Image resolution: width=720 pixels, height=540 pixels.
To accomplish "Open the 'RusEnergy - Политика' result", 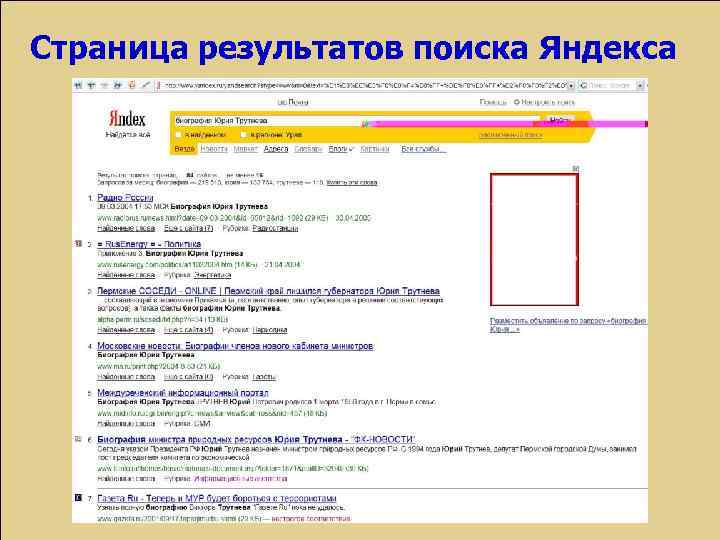I will click(x=149, y=244).
